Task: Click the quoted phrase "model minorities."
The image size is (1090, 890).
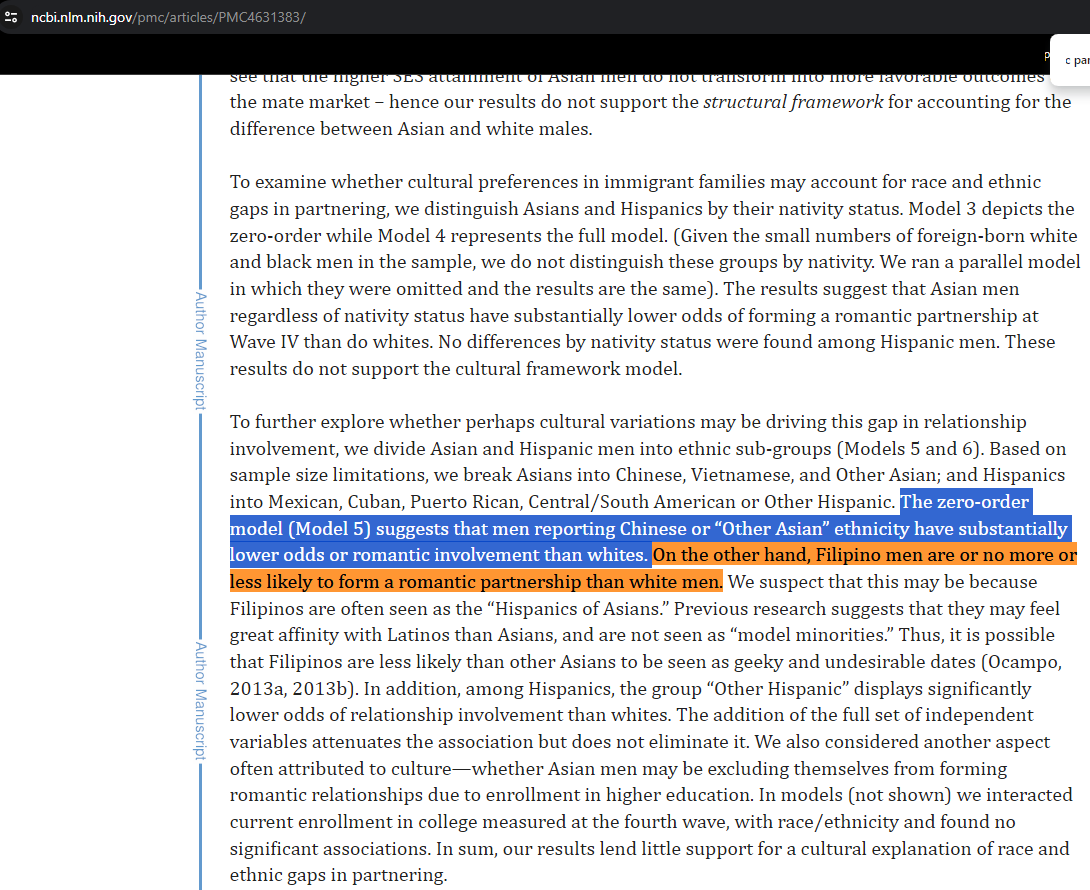Action: [811, 636]
